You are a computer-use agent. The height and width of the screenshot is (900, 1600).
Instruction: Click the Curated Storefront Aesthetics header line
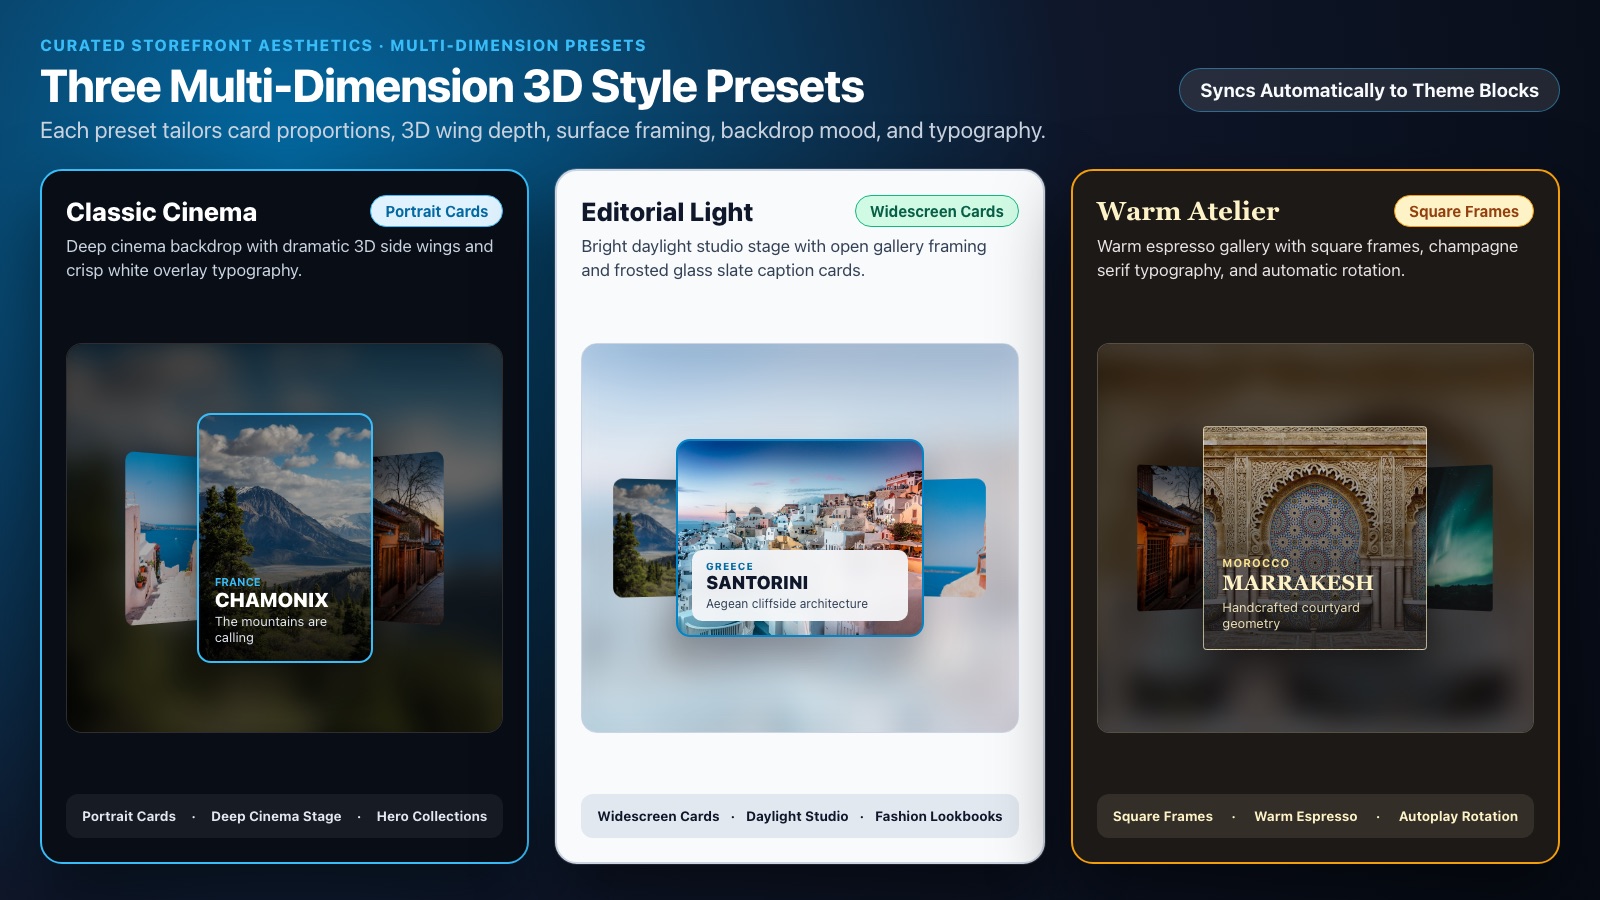343,45
